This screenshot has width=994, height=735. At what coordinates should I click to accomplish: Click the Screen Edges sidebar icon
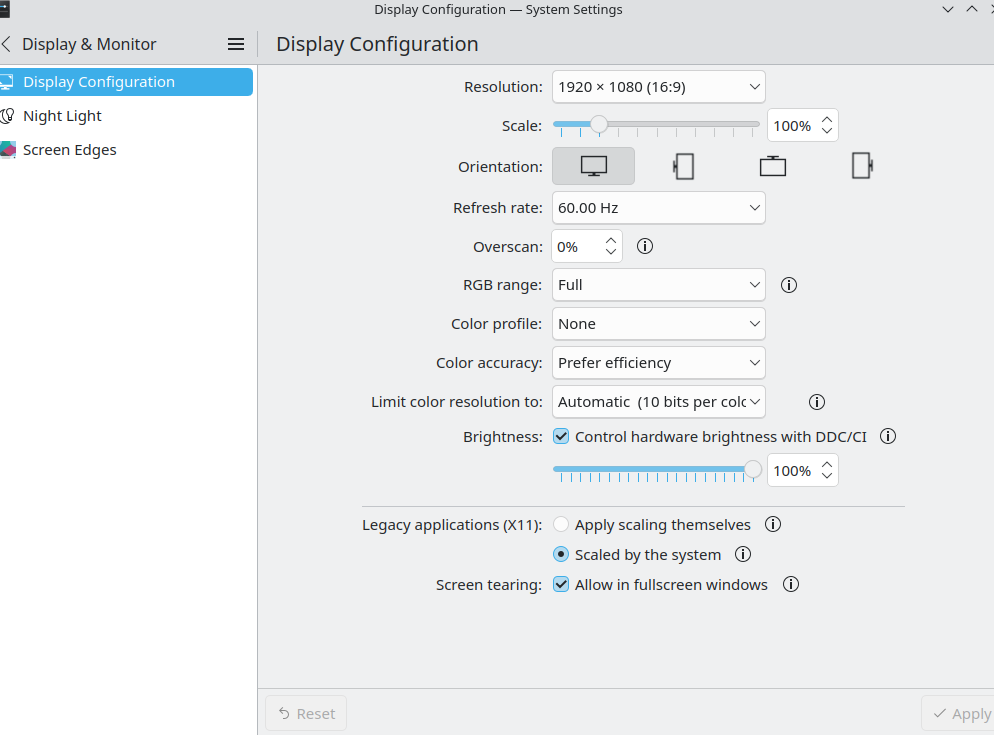[7, 150]
